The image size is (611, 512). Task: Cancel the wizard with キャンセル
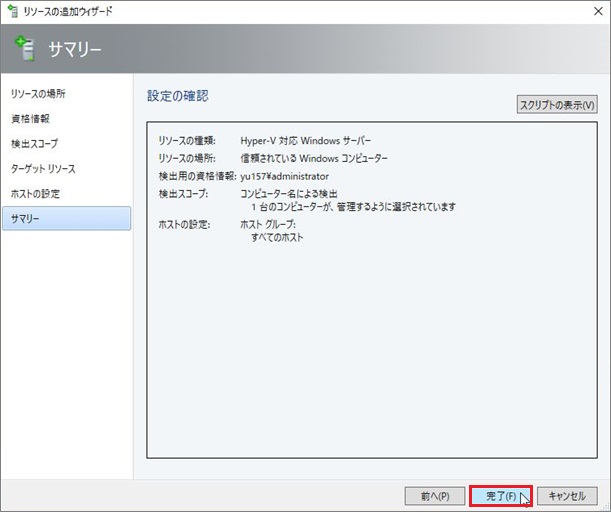567,496
